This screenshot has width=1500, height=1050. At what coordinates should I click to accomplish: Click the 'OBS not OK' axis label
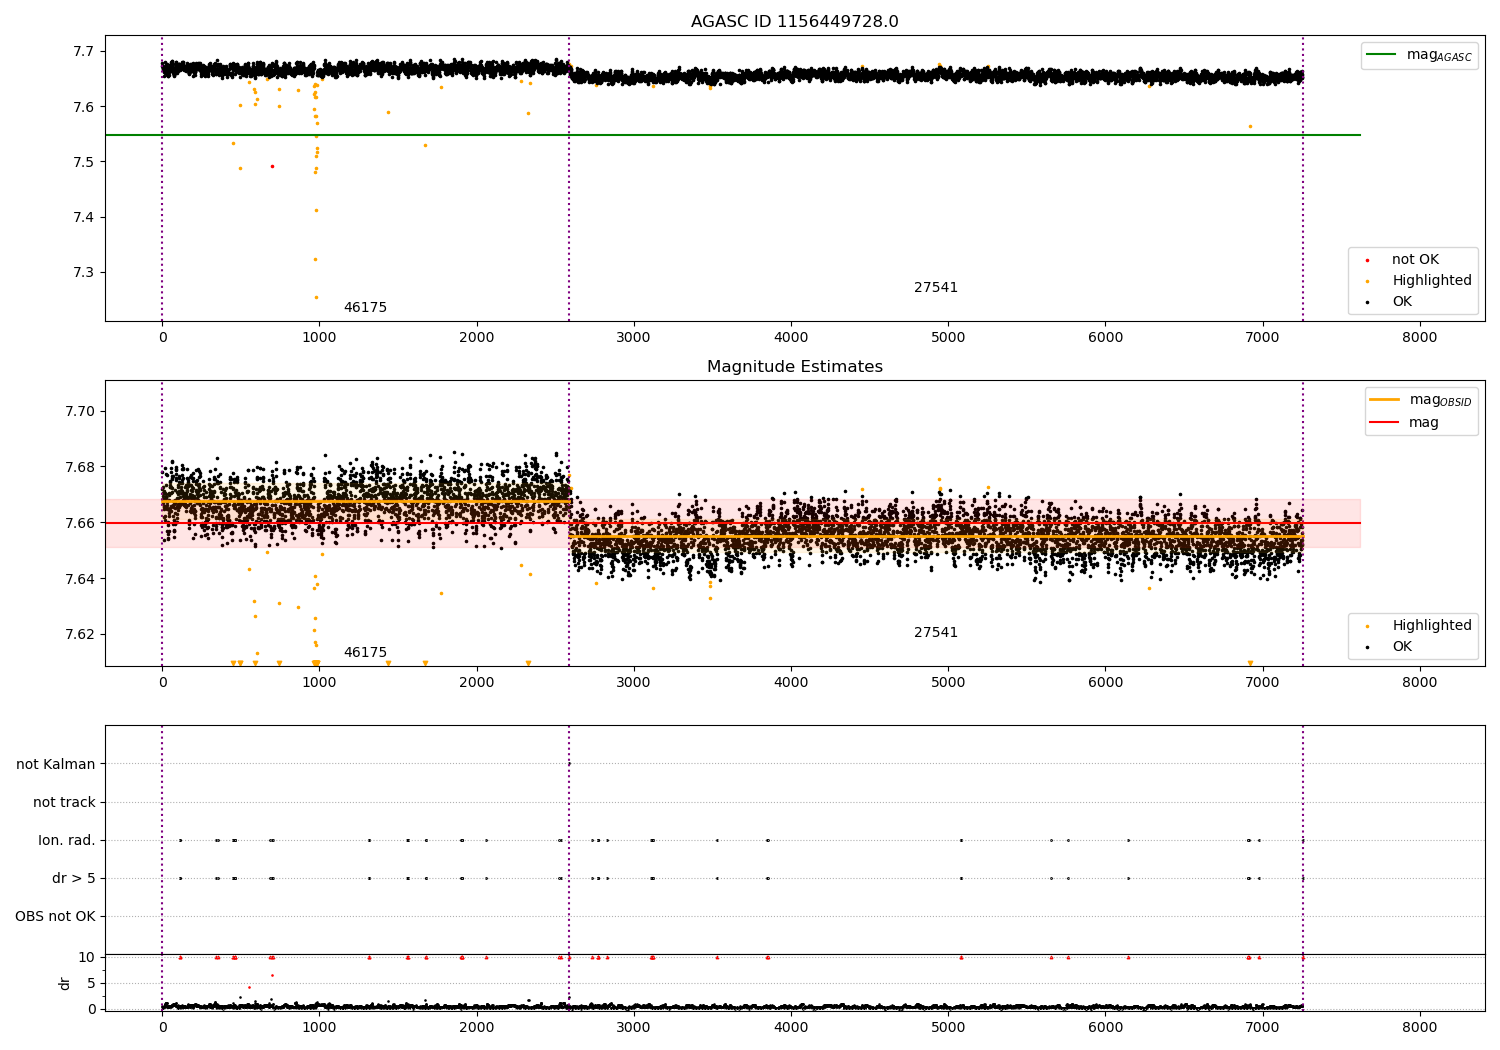point(55,917)
